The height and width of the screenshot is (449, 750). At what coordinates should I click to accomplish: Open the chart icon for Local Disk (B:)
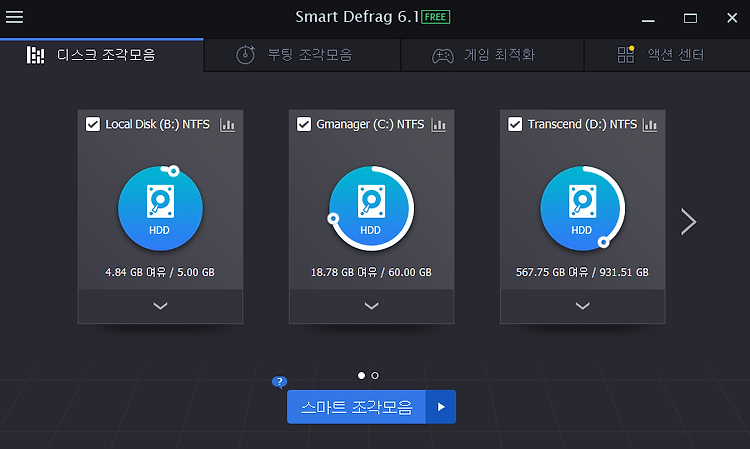click(227, 125)
